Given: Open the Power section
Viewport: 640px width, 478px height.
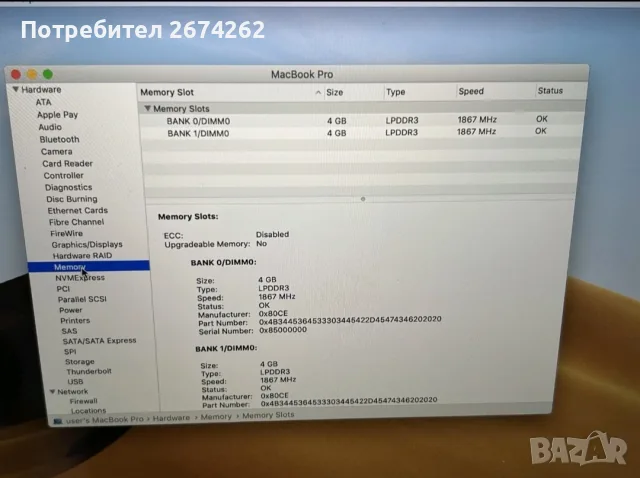Looking at the screenshot, I should pyautogui.click(x=70, y=310).
